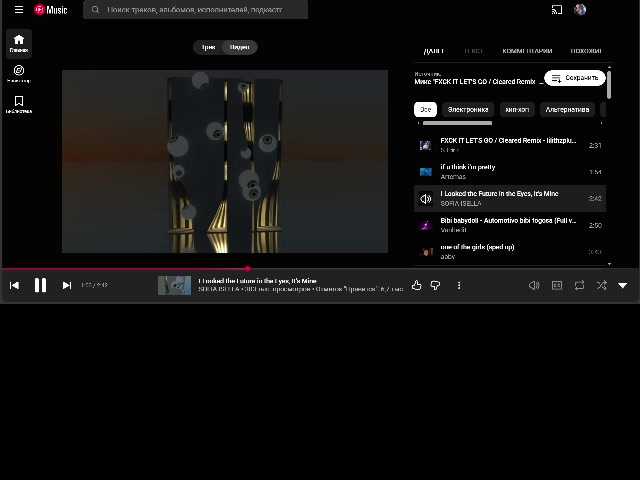640x480 pixels.
Task: Click the queue scrollbar down arrow
Action: tap(609, 264)
